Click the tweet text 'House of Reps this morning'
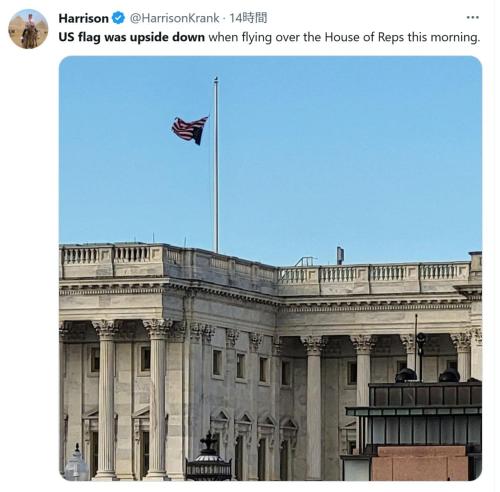The image size is (500, 492). pyautogui.click(x=401, y=37)
